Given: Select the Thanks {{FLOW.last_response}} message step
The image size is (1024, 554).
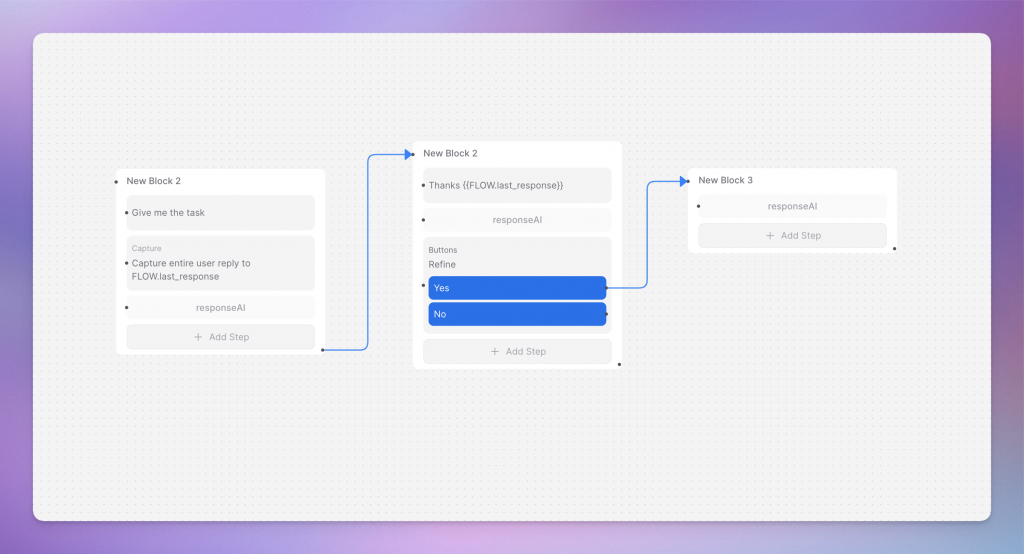Looking at the screenshot, I should pyautogui.click(x=517, y=185).
